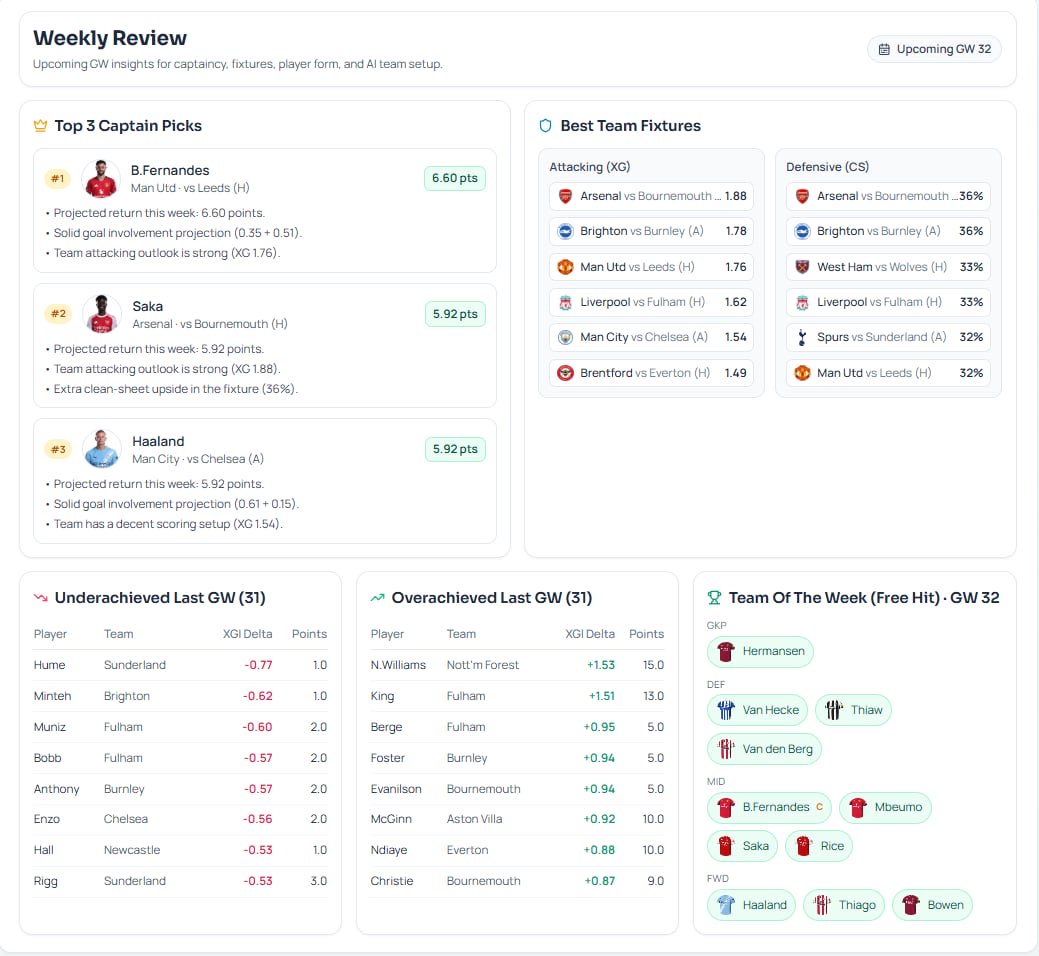Screen dimensions: 1039x956
Task: Click the Weekly Review heading
Action: tap(110, 38)
